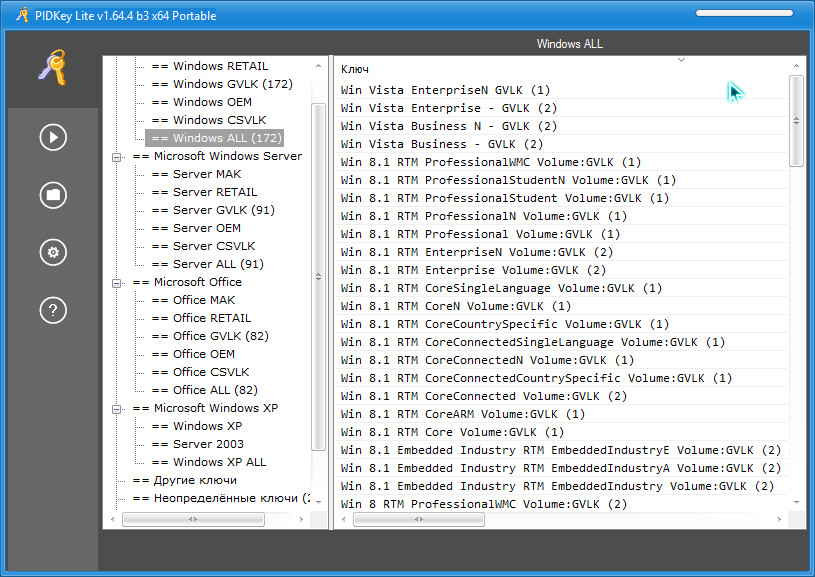Select the Другие ключи tree item
This screenshot has width=815, height=577.
click(185, 480)
